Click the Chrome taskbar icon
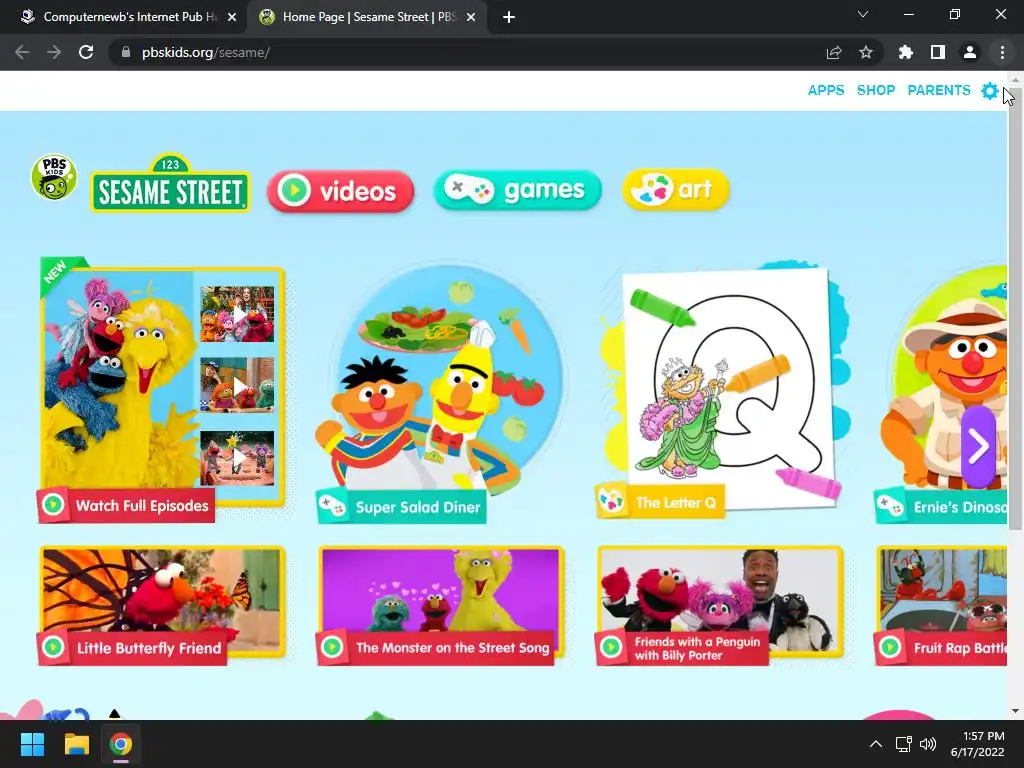This screenshot has height=768, width=1024. tap(121, 744)
